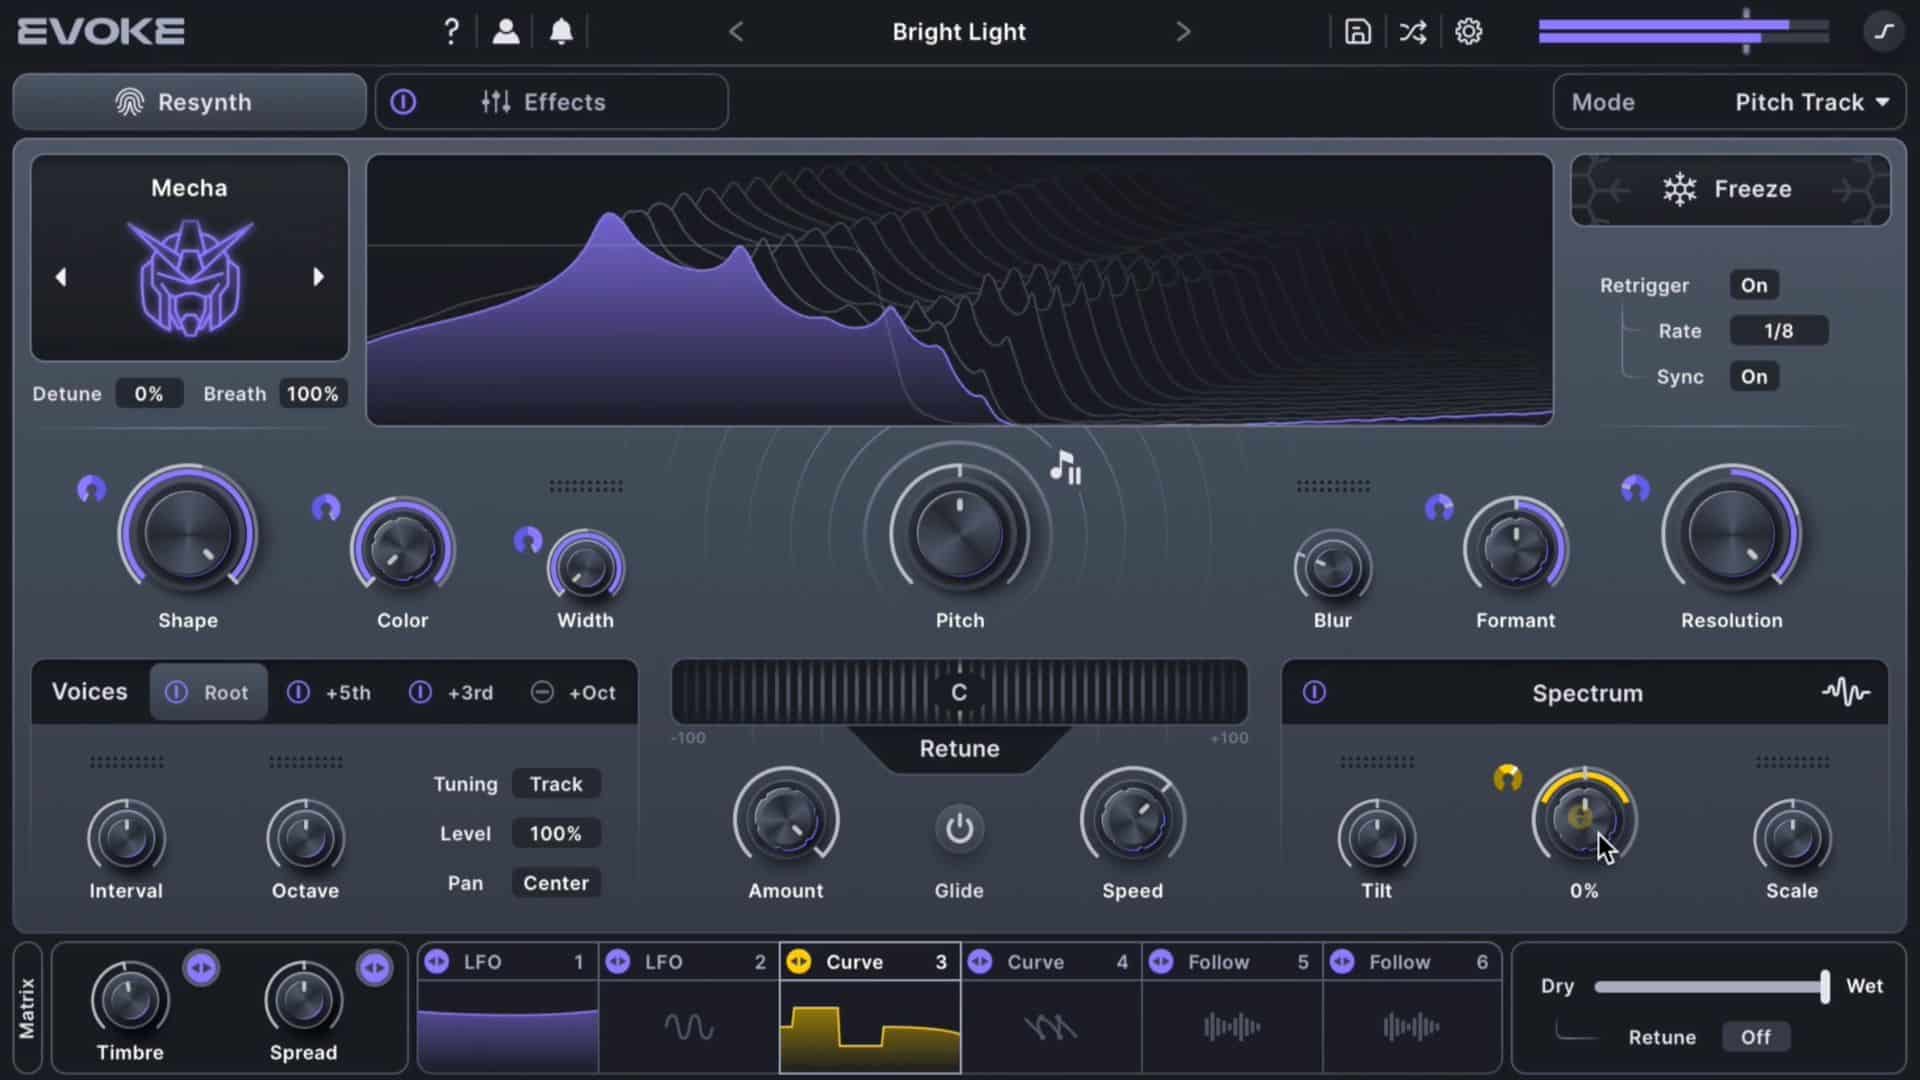Open the Mode Pitch Track dropdown

1810,102
